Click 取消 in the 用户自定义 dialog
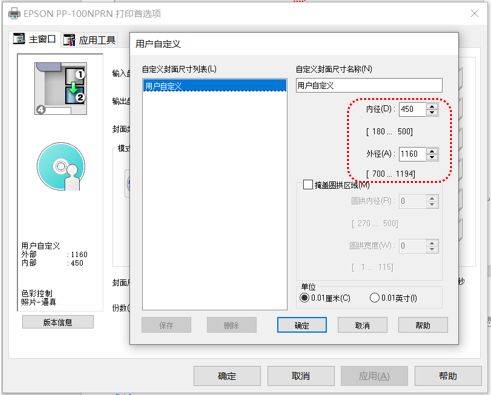Screen dimensions: 491x395 pyautogui.click(x=362, y=325)
